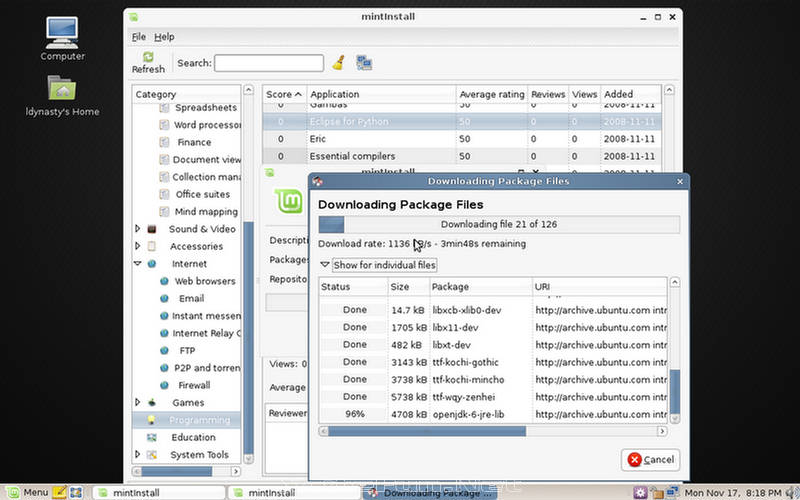
Task: Open ldynasty's Home folder icon
Action: (x=62, y=96)
